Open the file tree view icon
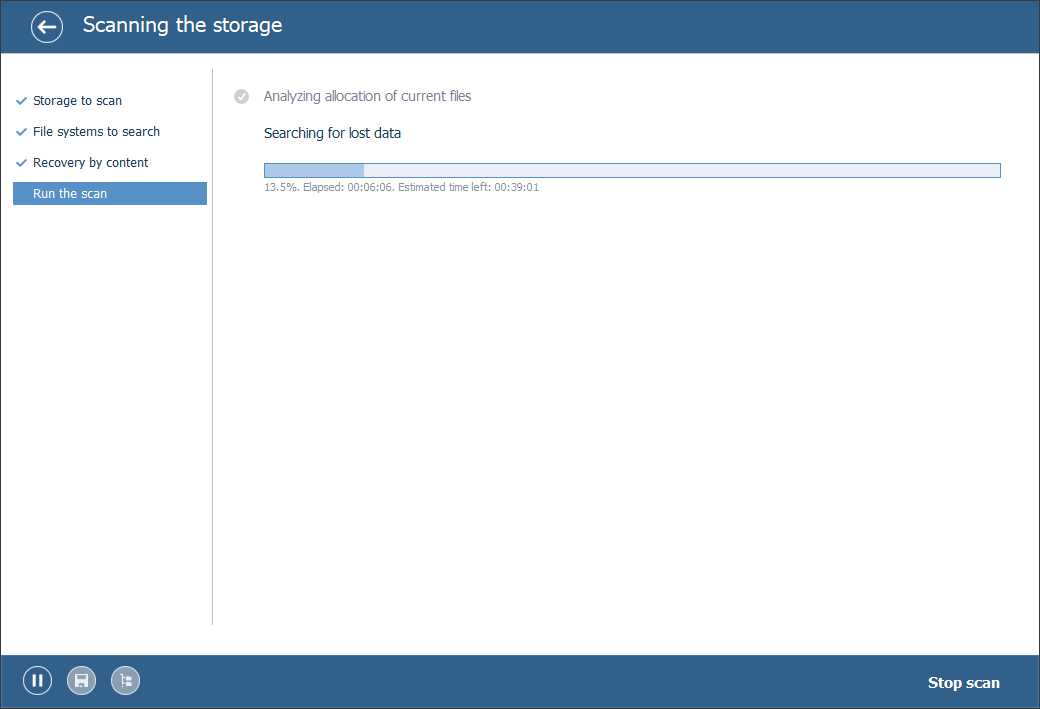Screen dimensions: 1040x709 coord(125,680)
